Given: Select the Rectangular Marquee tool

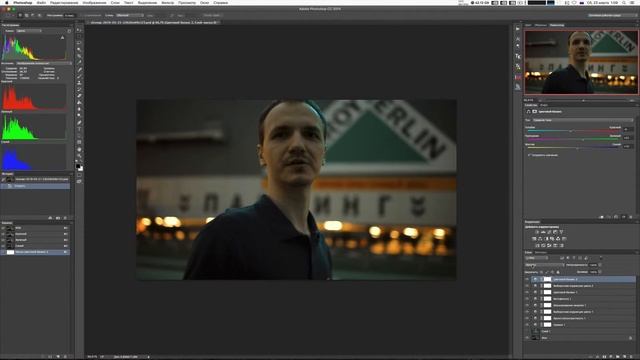Looking at the screenshot, I should point(79,36).
